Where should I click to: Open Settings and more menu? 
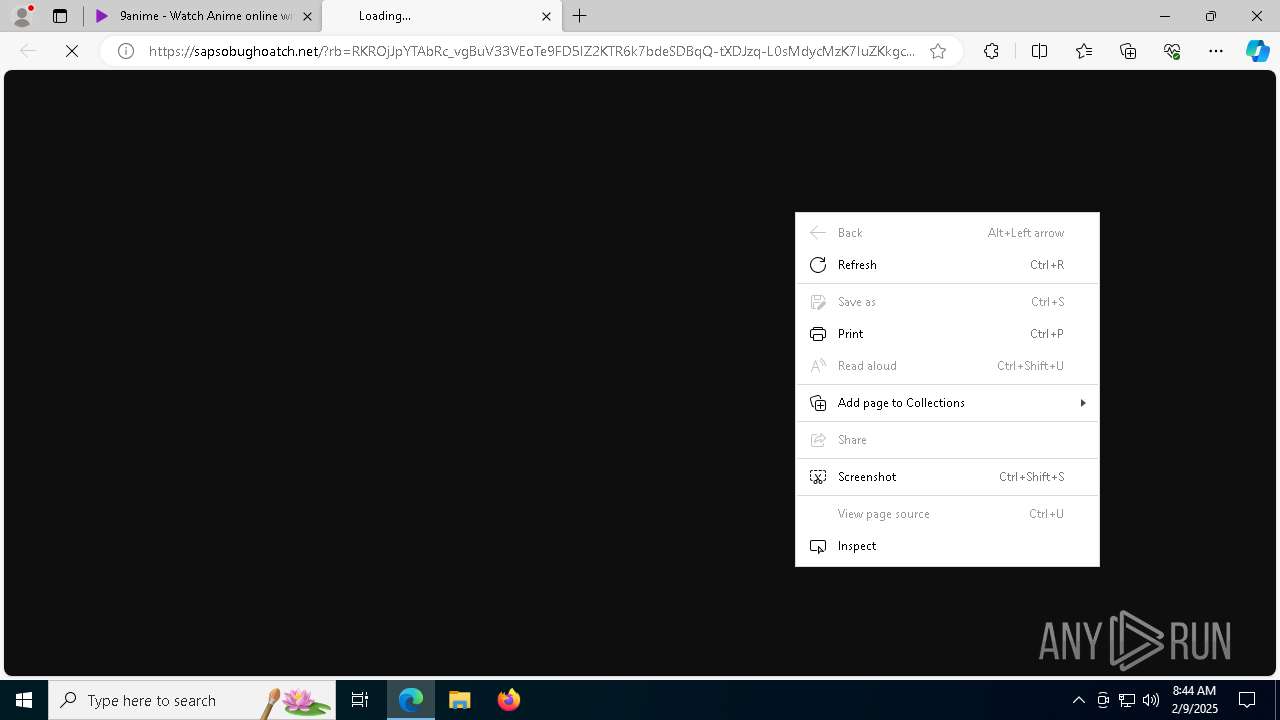click(x=1216, y=51)
